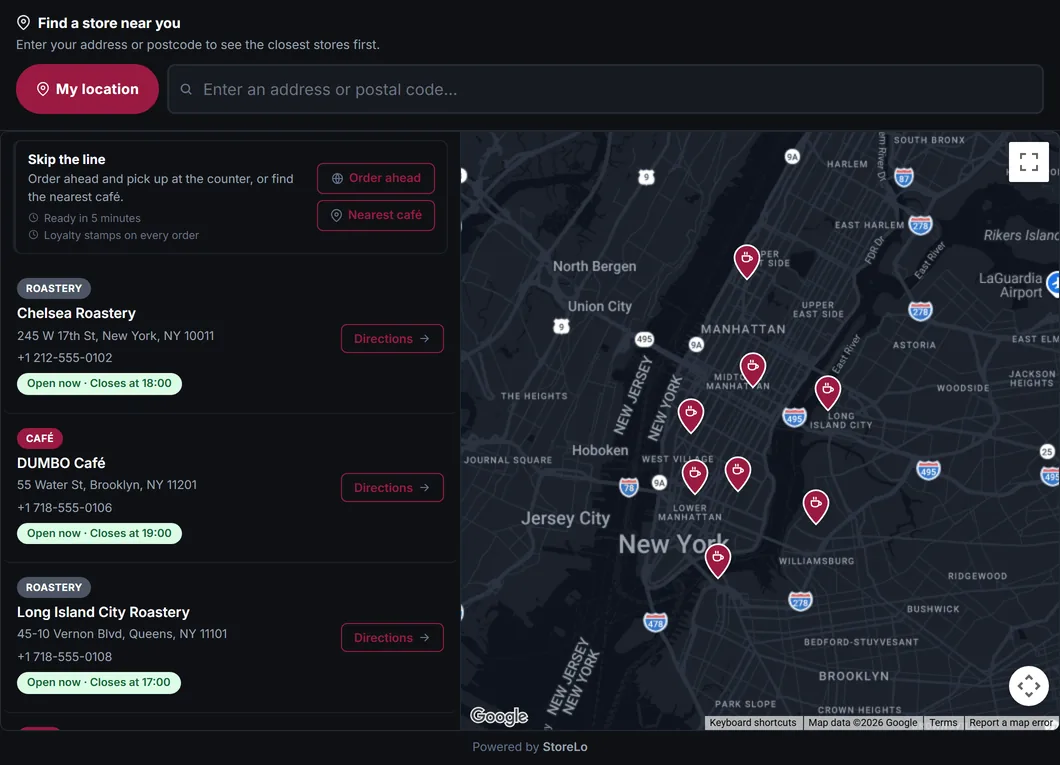The width and height of the screenshot is (1060, 765).
Task: Toggle fullscreen map view icon
Action: pos(1028,162)
